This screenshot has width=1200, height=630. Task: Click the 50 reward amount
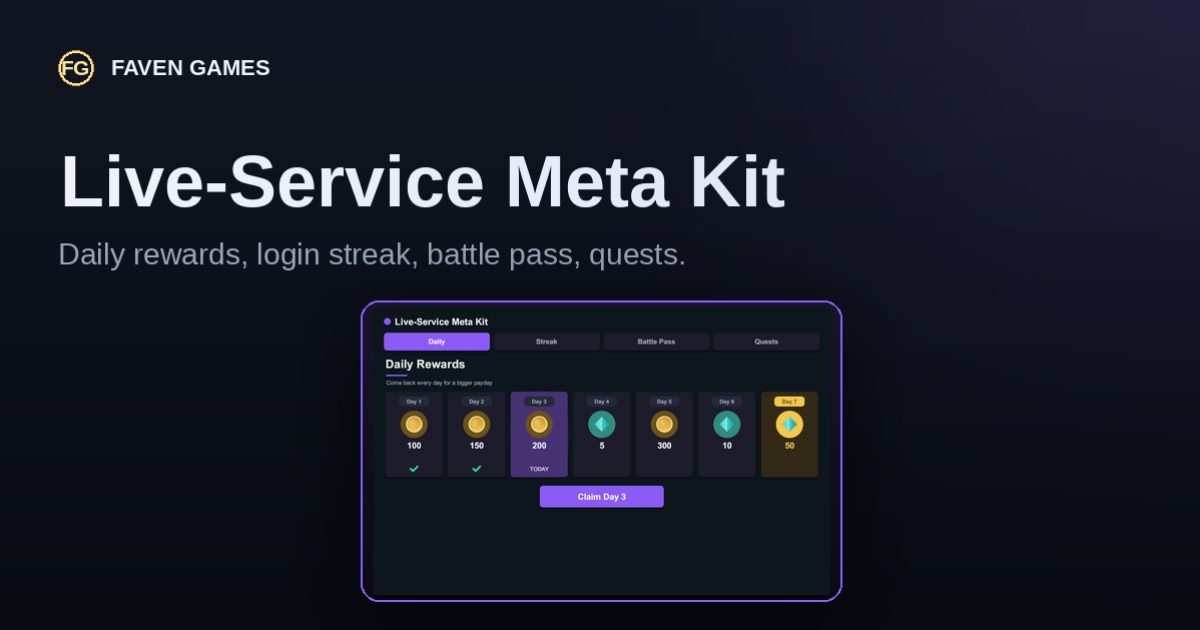pos(789,446)
